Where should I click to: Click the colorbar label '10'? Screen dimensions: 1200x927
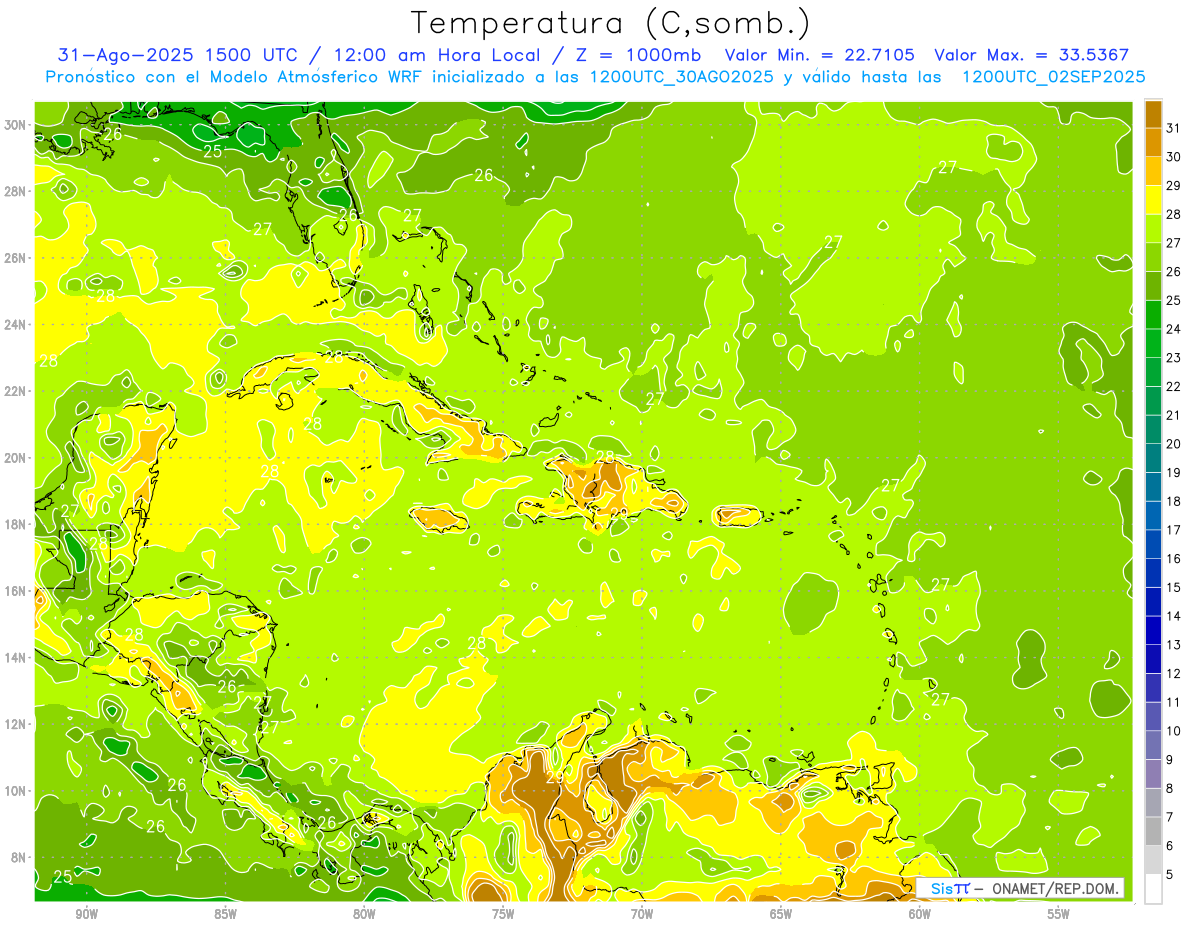click(1173, 731)
